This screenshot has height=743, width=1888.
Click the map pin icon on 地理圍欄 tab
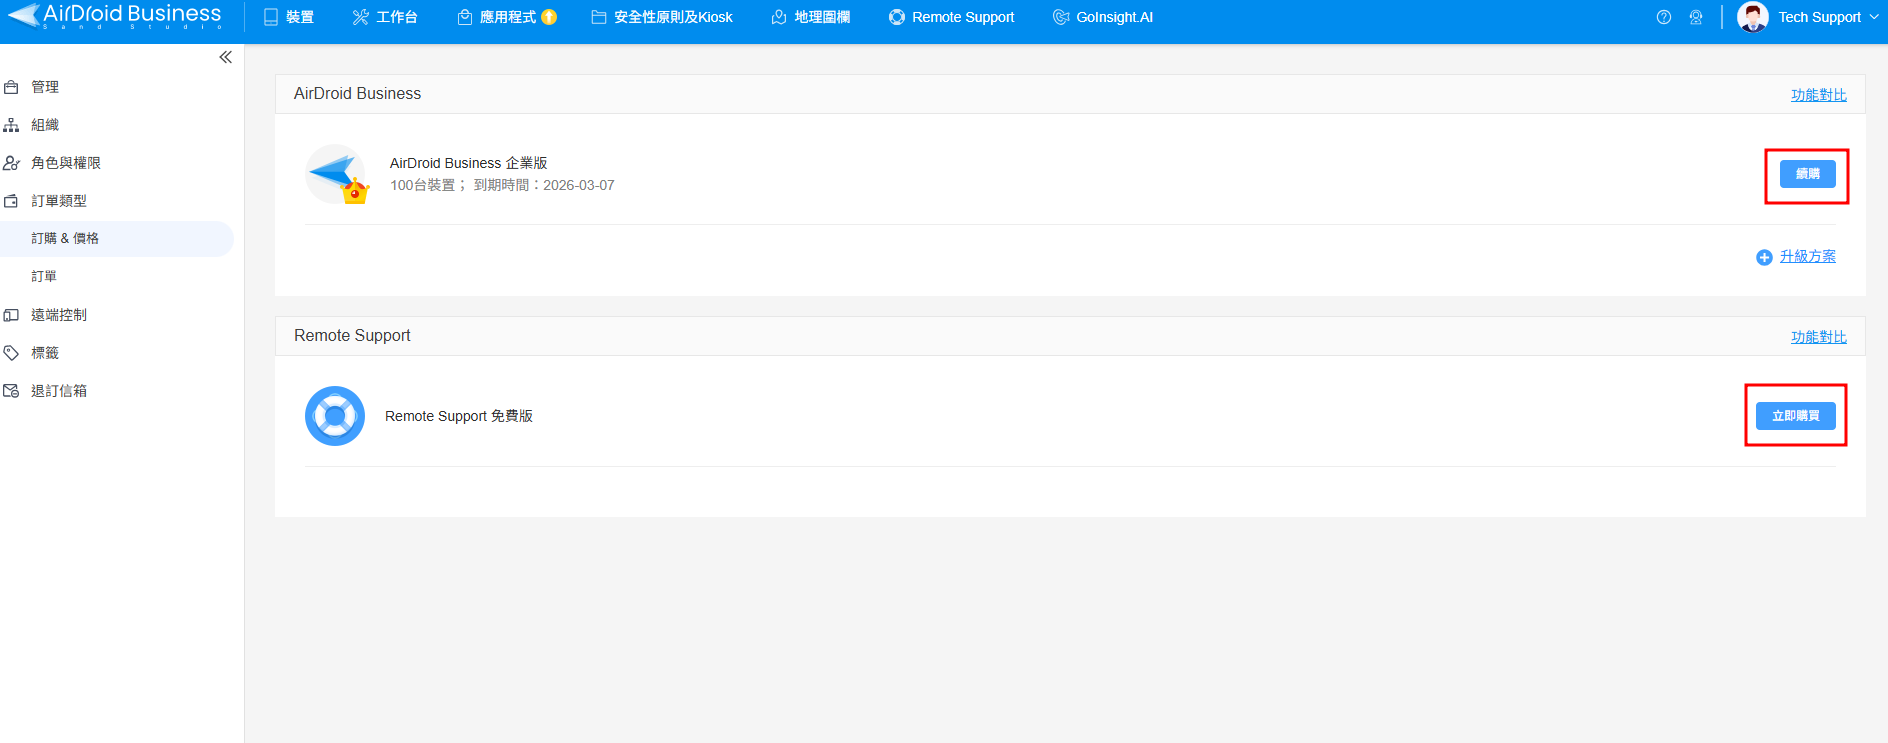coord(779,17)
